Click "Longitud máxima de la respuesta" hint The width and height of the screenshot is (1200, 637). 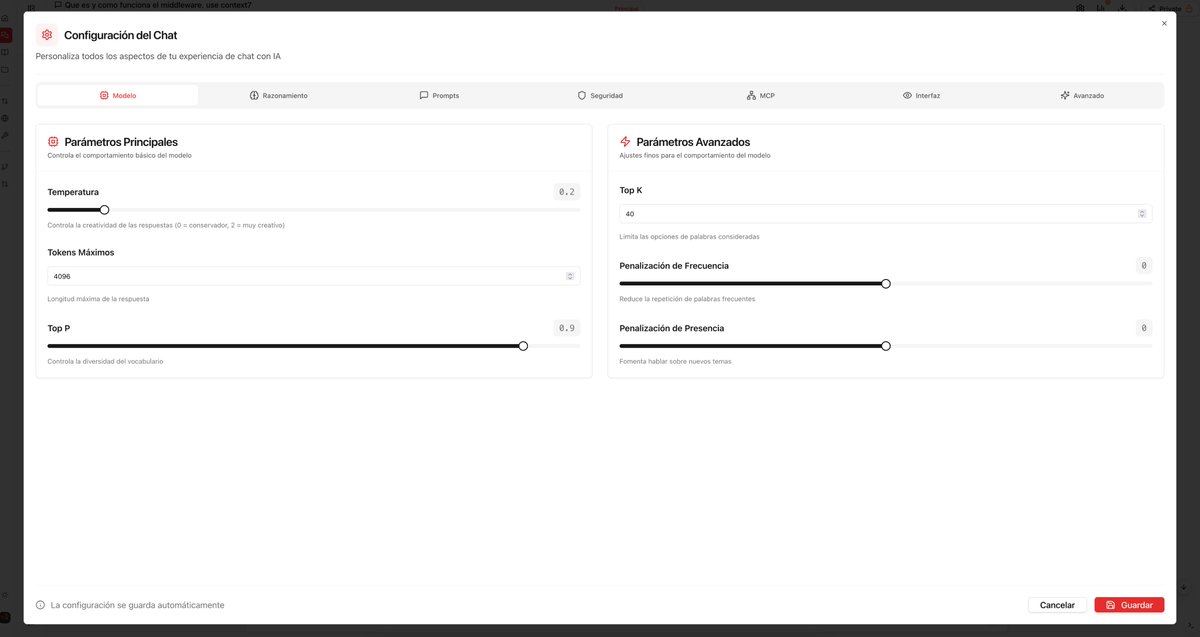98,299
